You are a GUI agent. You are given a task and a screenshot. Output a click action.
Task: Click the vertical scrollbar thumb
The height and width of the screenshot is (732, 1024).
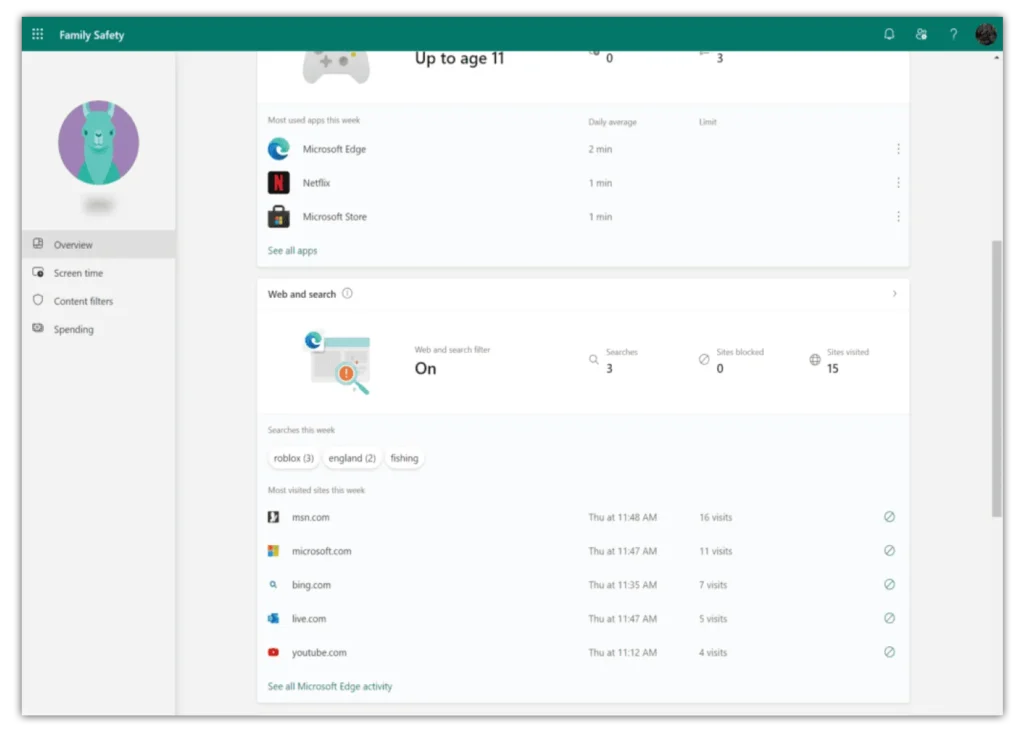click(x=997, y=379)
